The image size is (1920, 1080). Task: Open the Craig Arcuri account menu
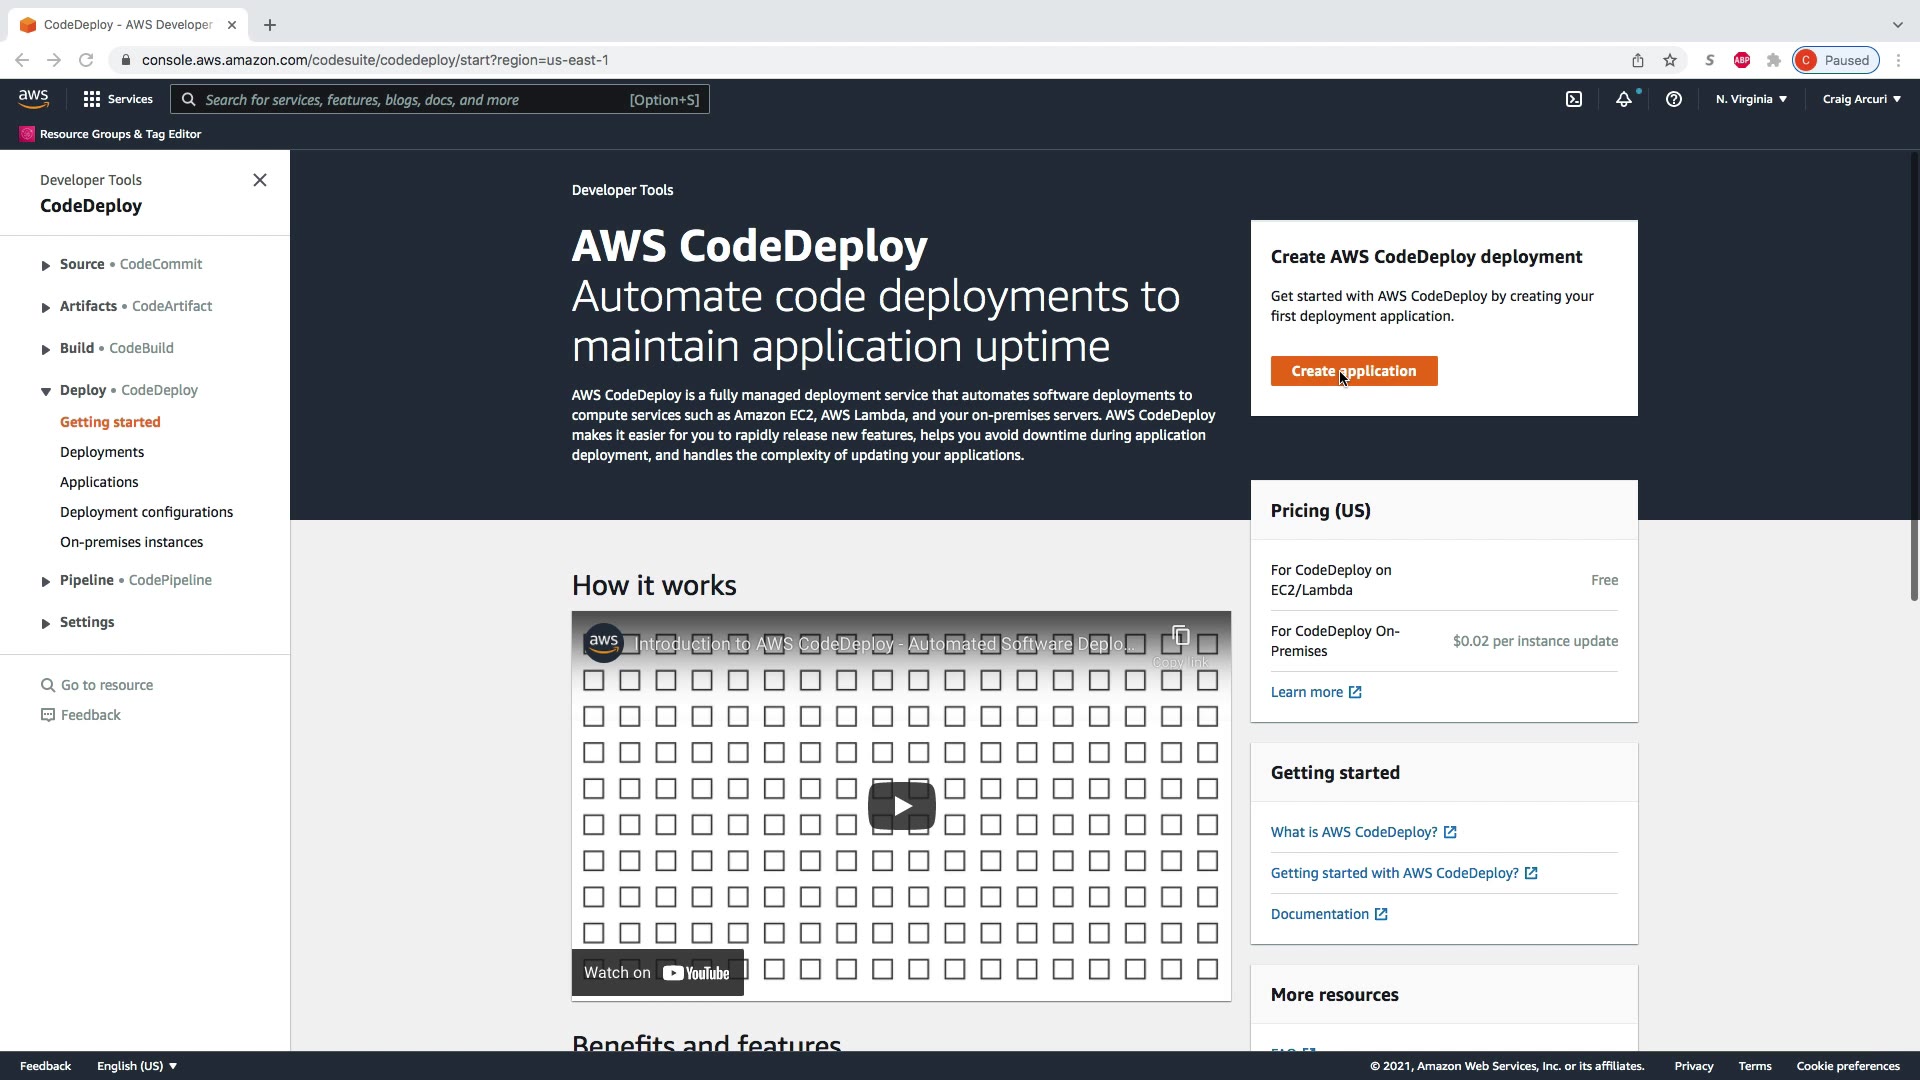1861,99
